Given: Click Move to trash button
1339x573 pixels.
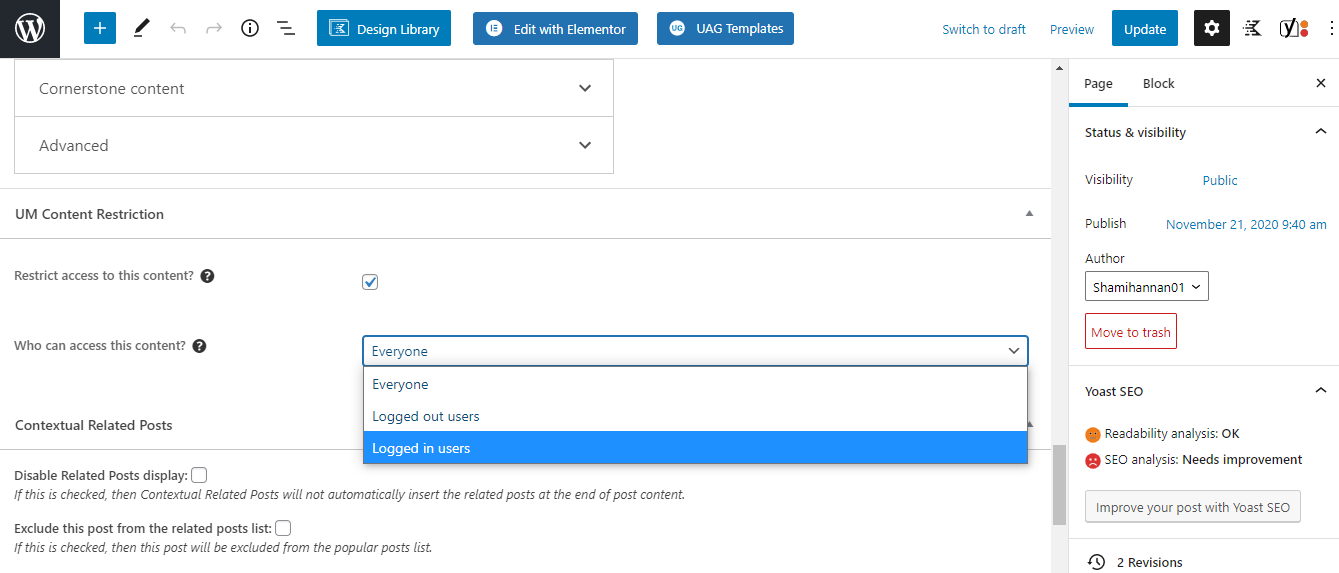Looking at the screenshot, I should point(1131,332).
